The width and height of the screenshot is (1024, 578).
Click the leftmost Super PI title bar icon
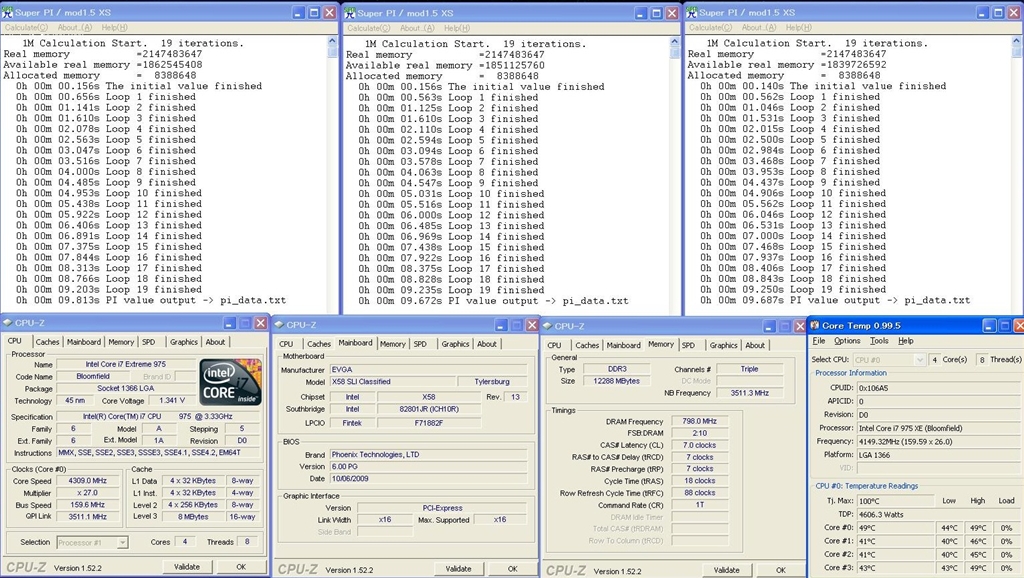click(8, 12)
